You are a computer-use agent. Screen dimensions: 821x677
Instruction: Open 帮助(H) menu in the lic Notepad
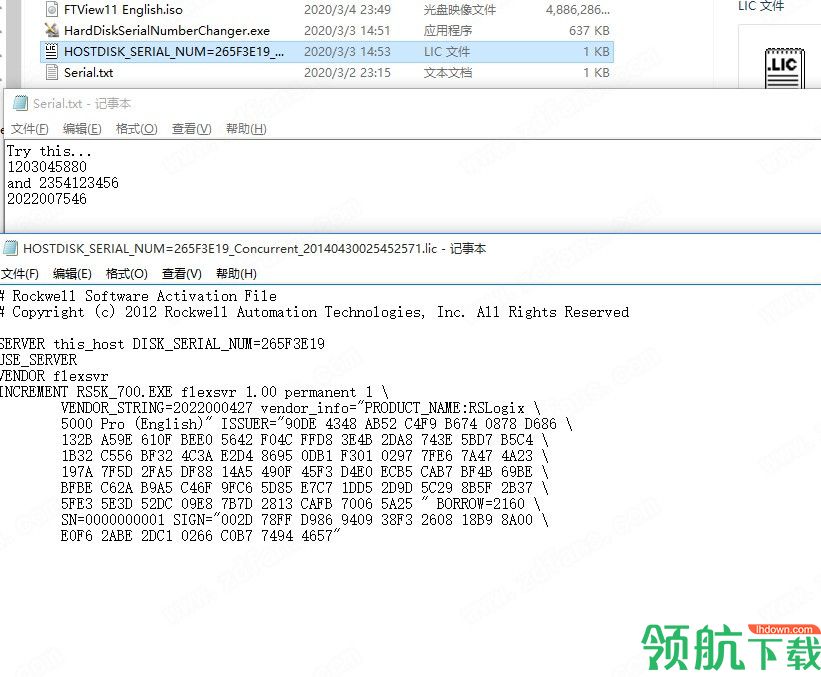click(x=236, y=274)
